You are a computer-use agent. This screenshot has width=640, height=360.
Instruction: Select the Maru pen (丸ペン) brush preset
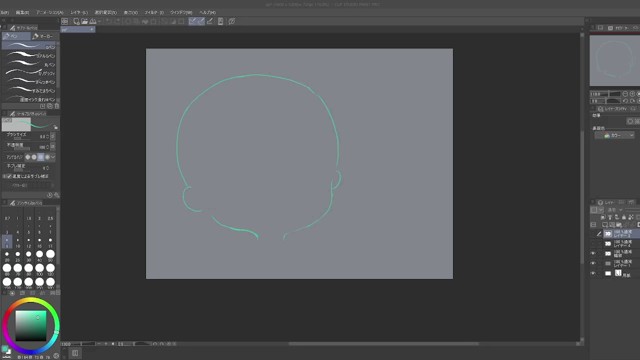[29, 64]
